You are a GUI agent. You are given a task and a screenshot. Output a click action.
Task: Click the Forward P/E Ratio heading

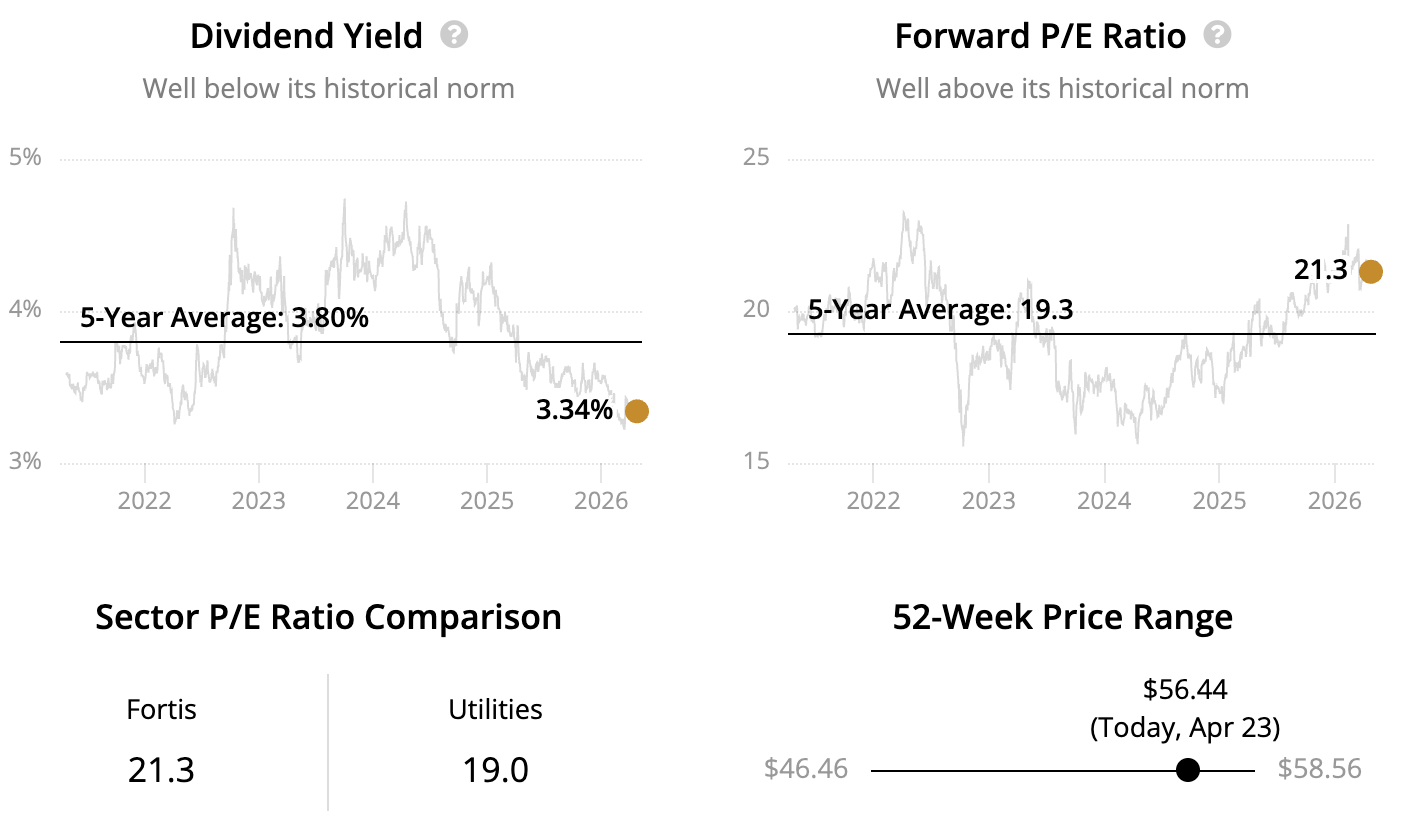[x=1040, y=37]
